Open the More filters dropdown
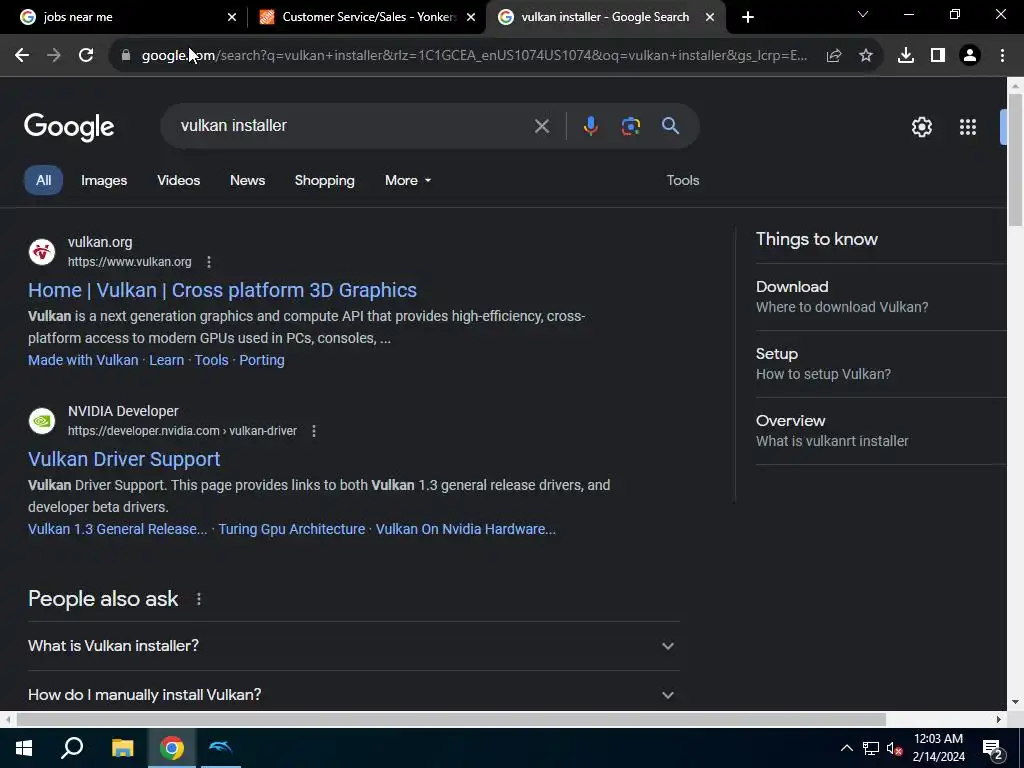Screen dimensions: 1024x768 coord(408,180)
